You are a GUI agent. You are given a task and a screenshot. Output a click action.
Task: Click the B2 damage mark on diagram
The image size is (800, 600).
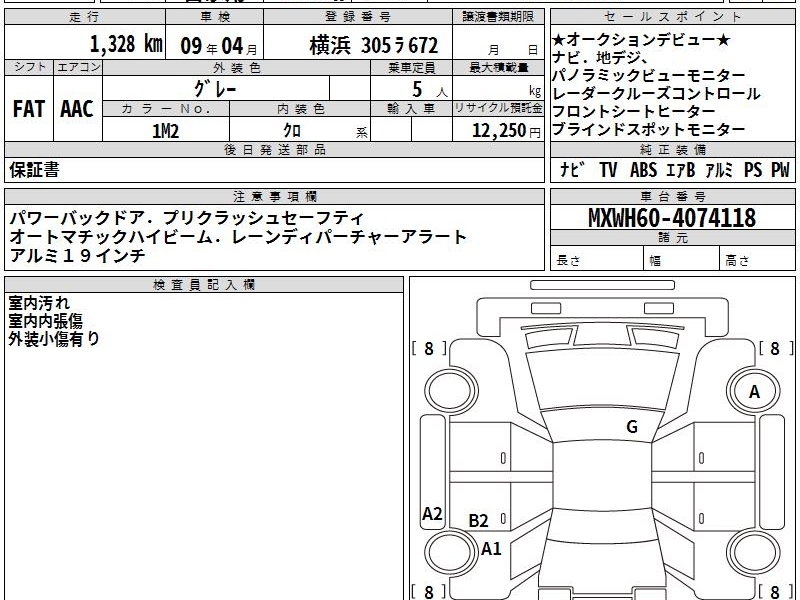[x=478, y=520]
